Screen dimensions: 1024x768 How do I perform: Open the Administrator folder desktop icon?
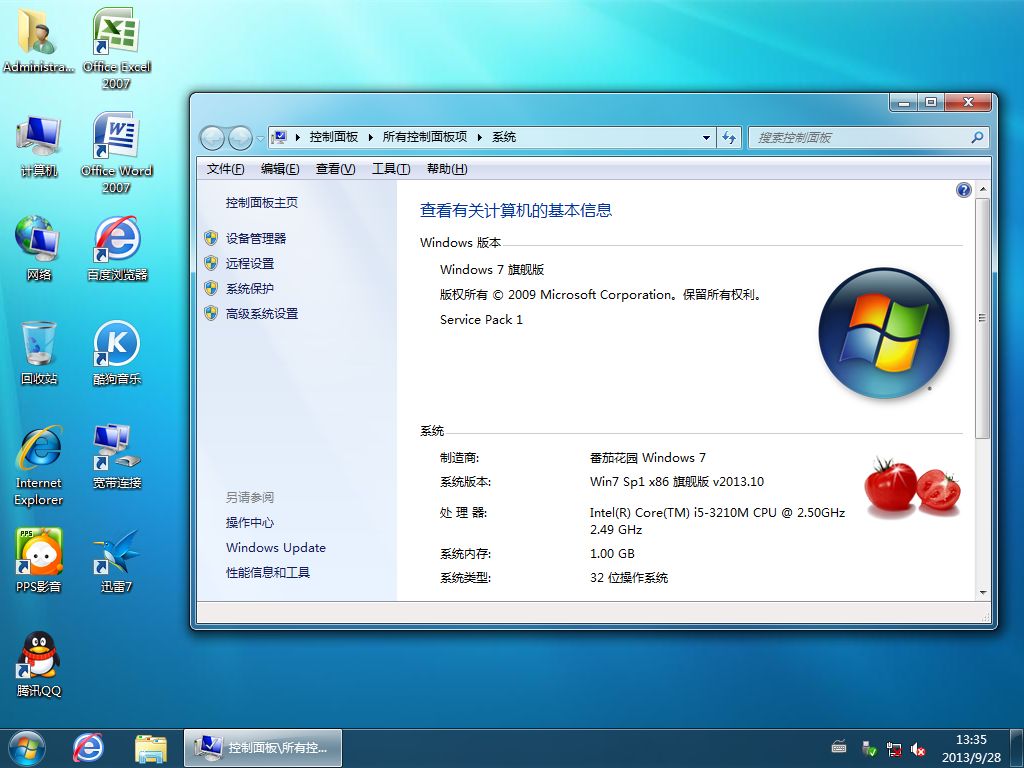[x=39, y=40]
